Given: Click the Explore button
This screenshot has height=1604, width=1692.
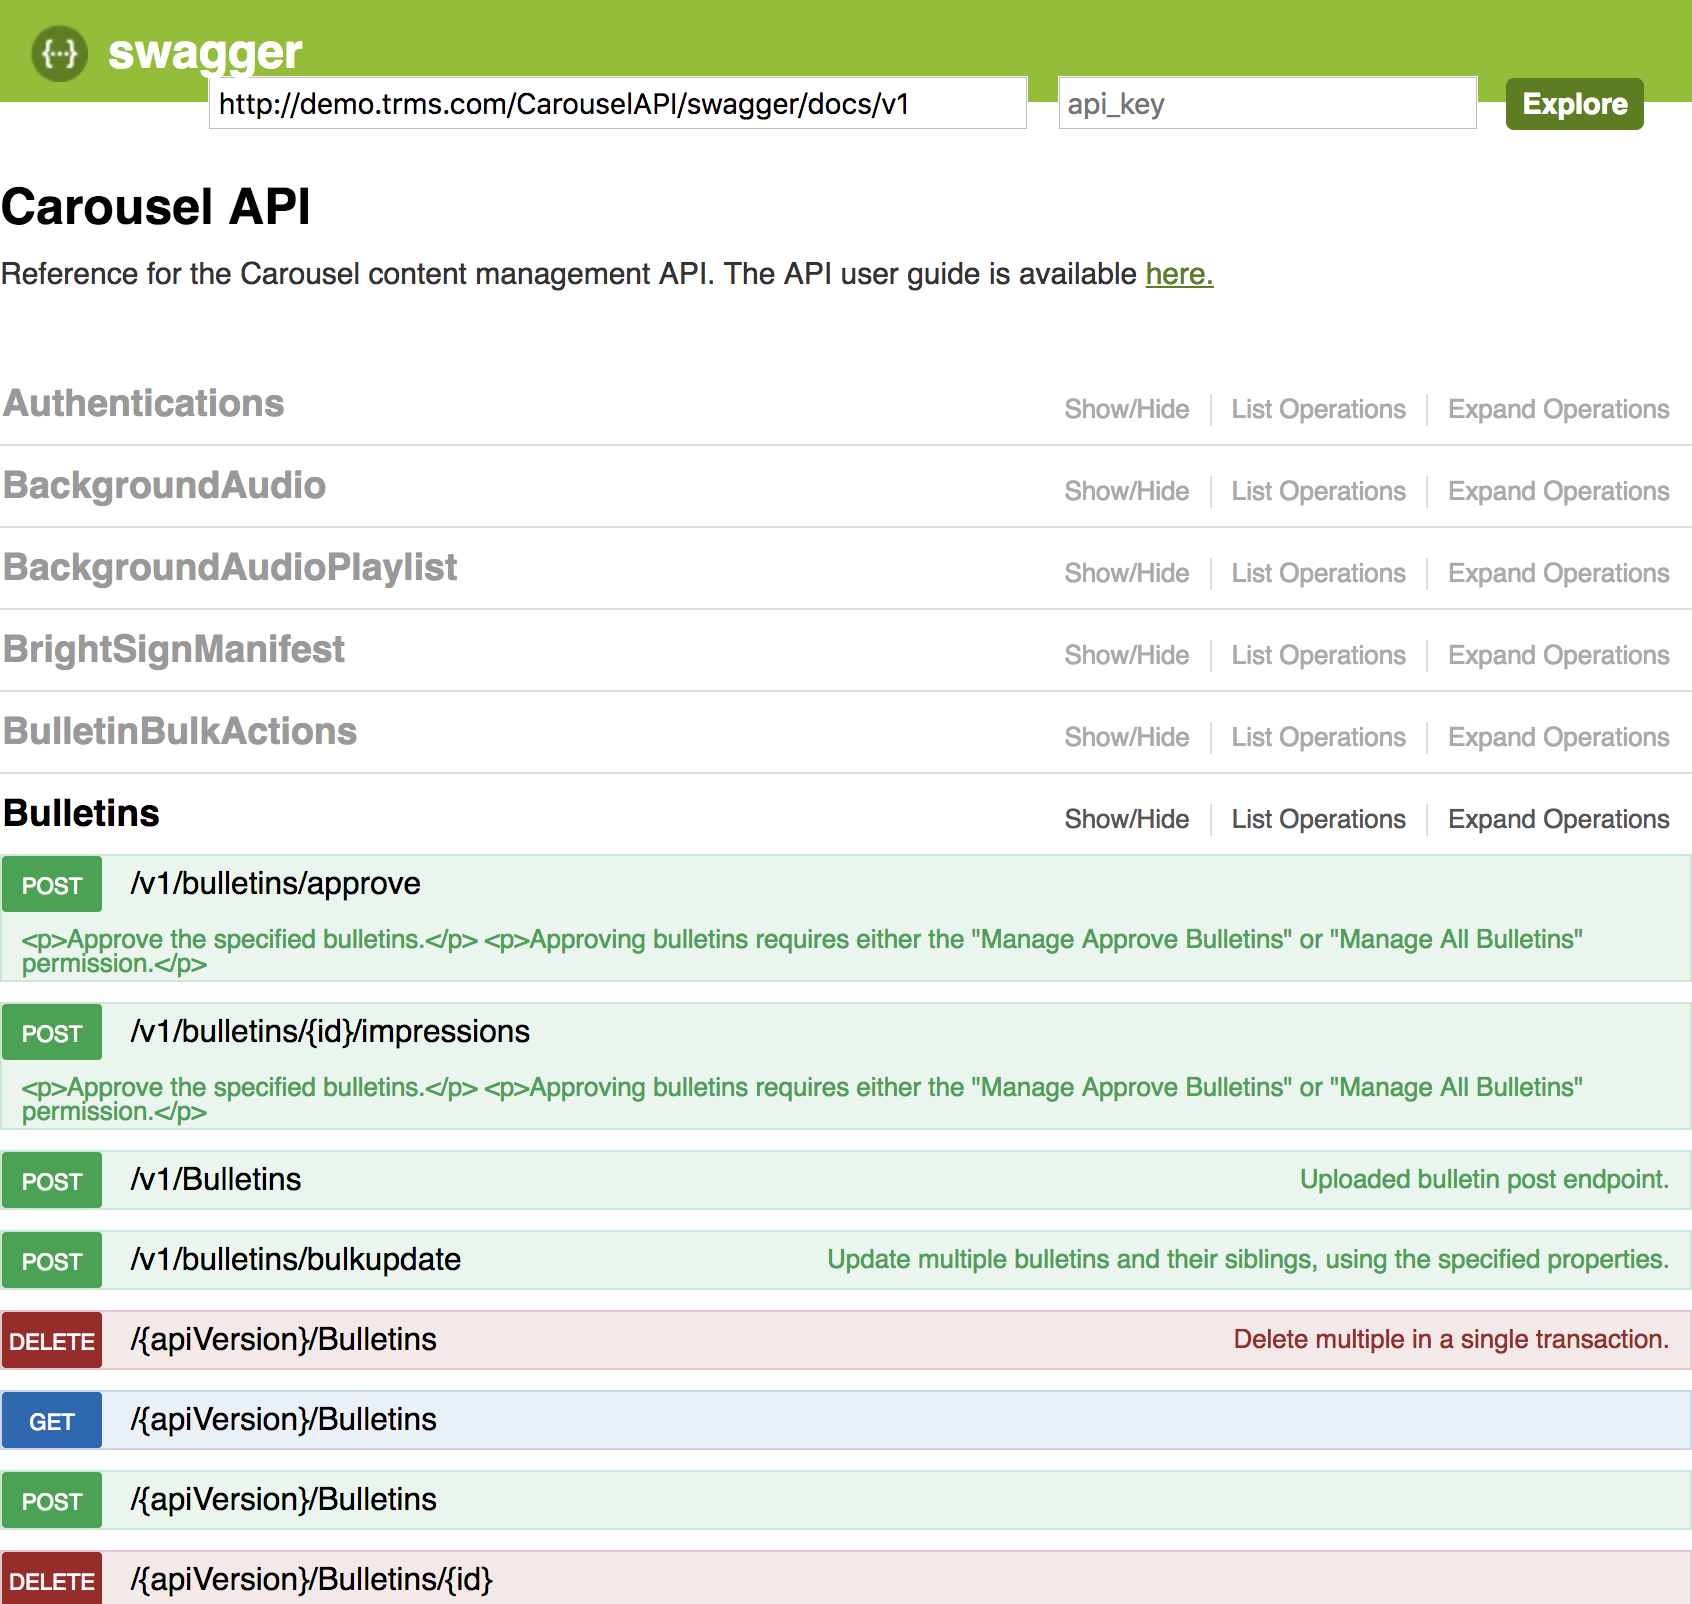Looking at the screenshot, I should coord(1573,103).
